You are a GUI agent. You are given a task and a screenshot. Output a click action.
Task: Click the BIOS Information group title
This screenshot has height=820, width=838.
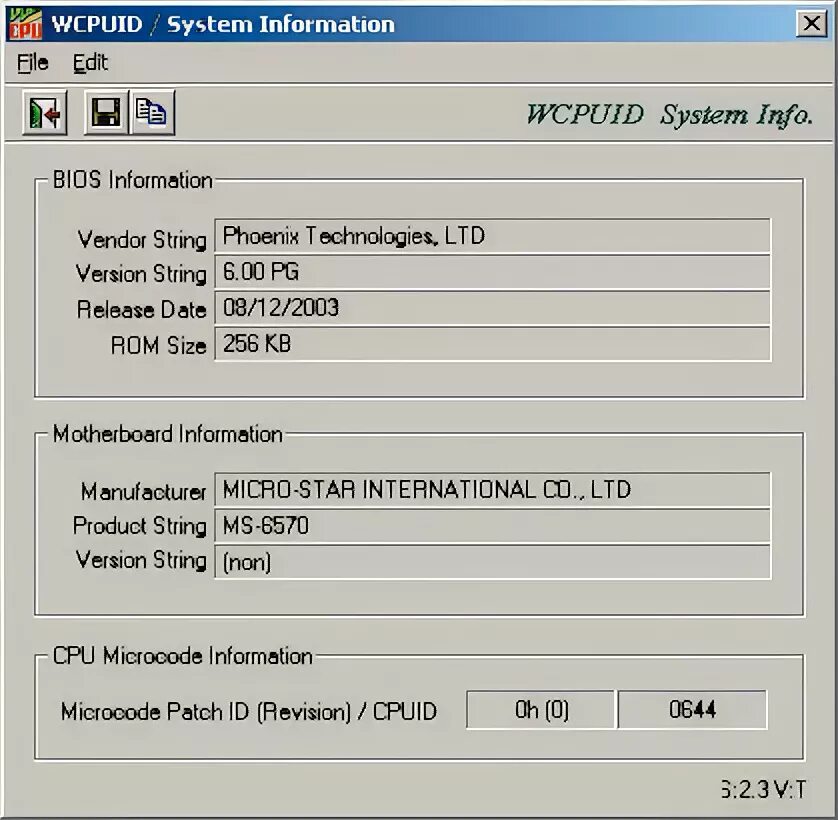[133, 180]
